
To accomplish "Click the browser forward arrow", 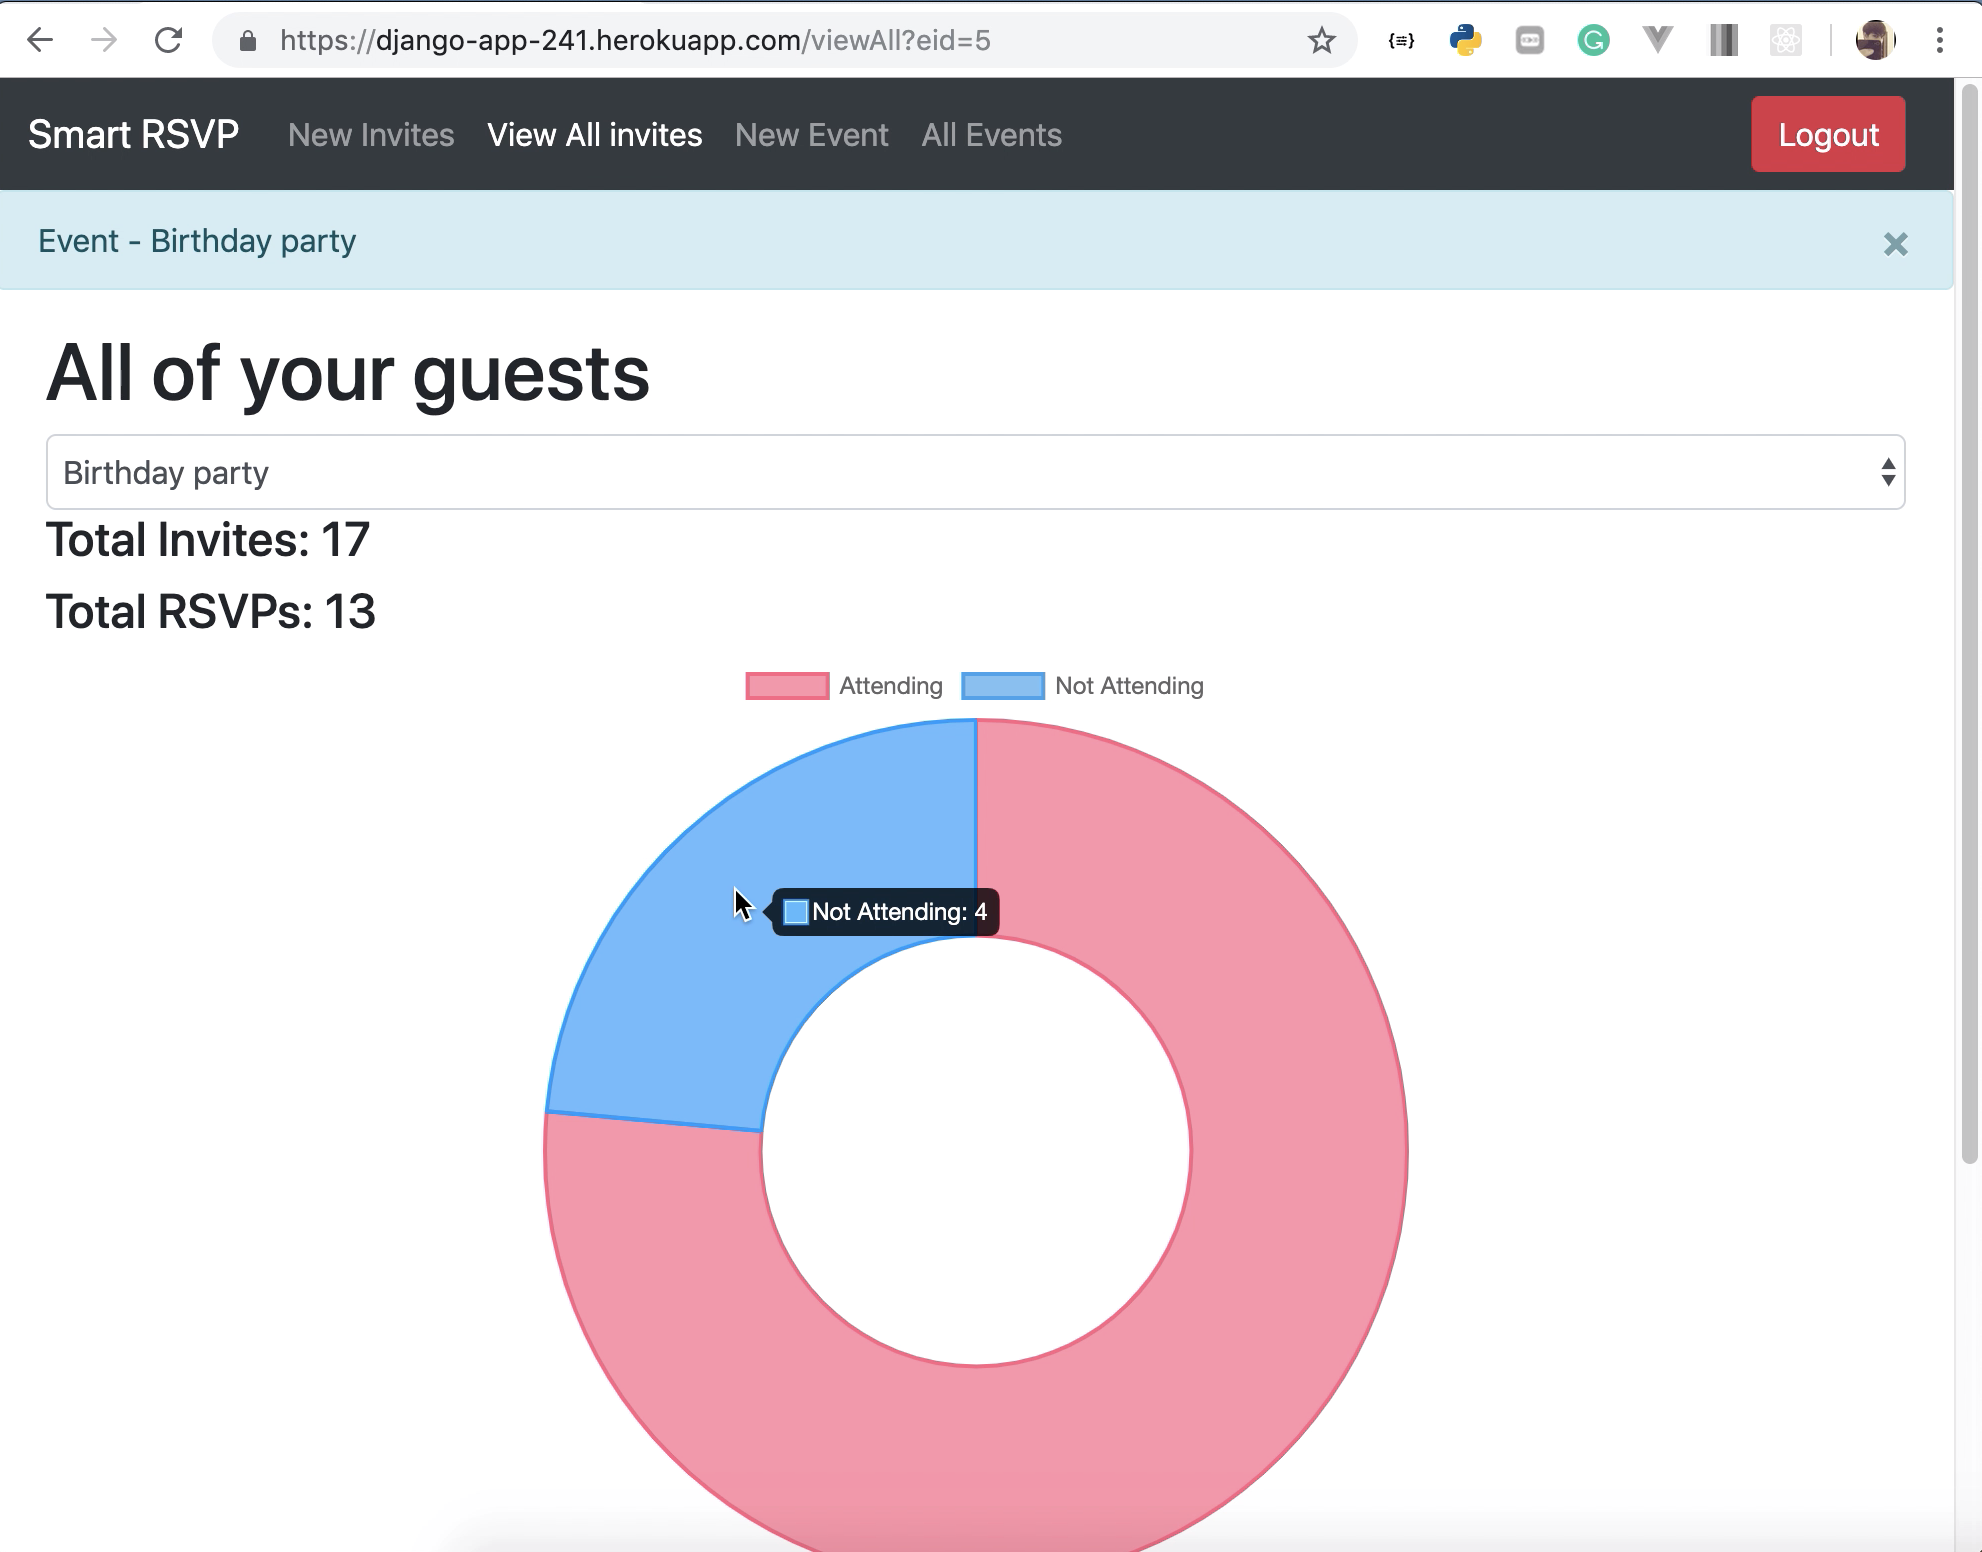I will tap(104, 40).
